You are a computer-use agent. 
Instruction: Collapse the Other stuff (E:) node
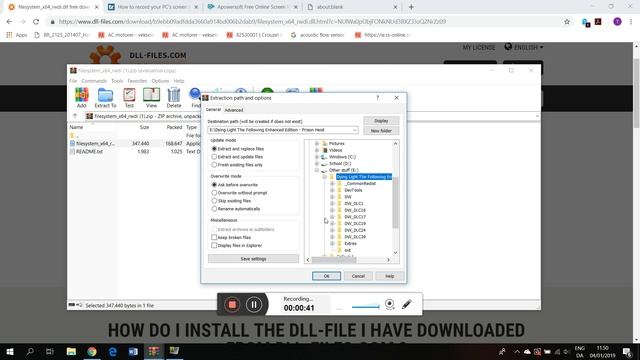(317, 170)
